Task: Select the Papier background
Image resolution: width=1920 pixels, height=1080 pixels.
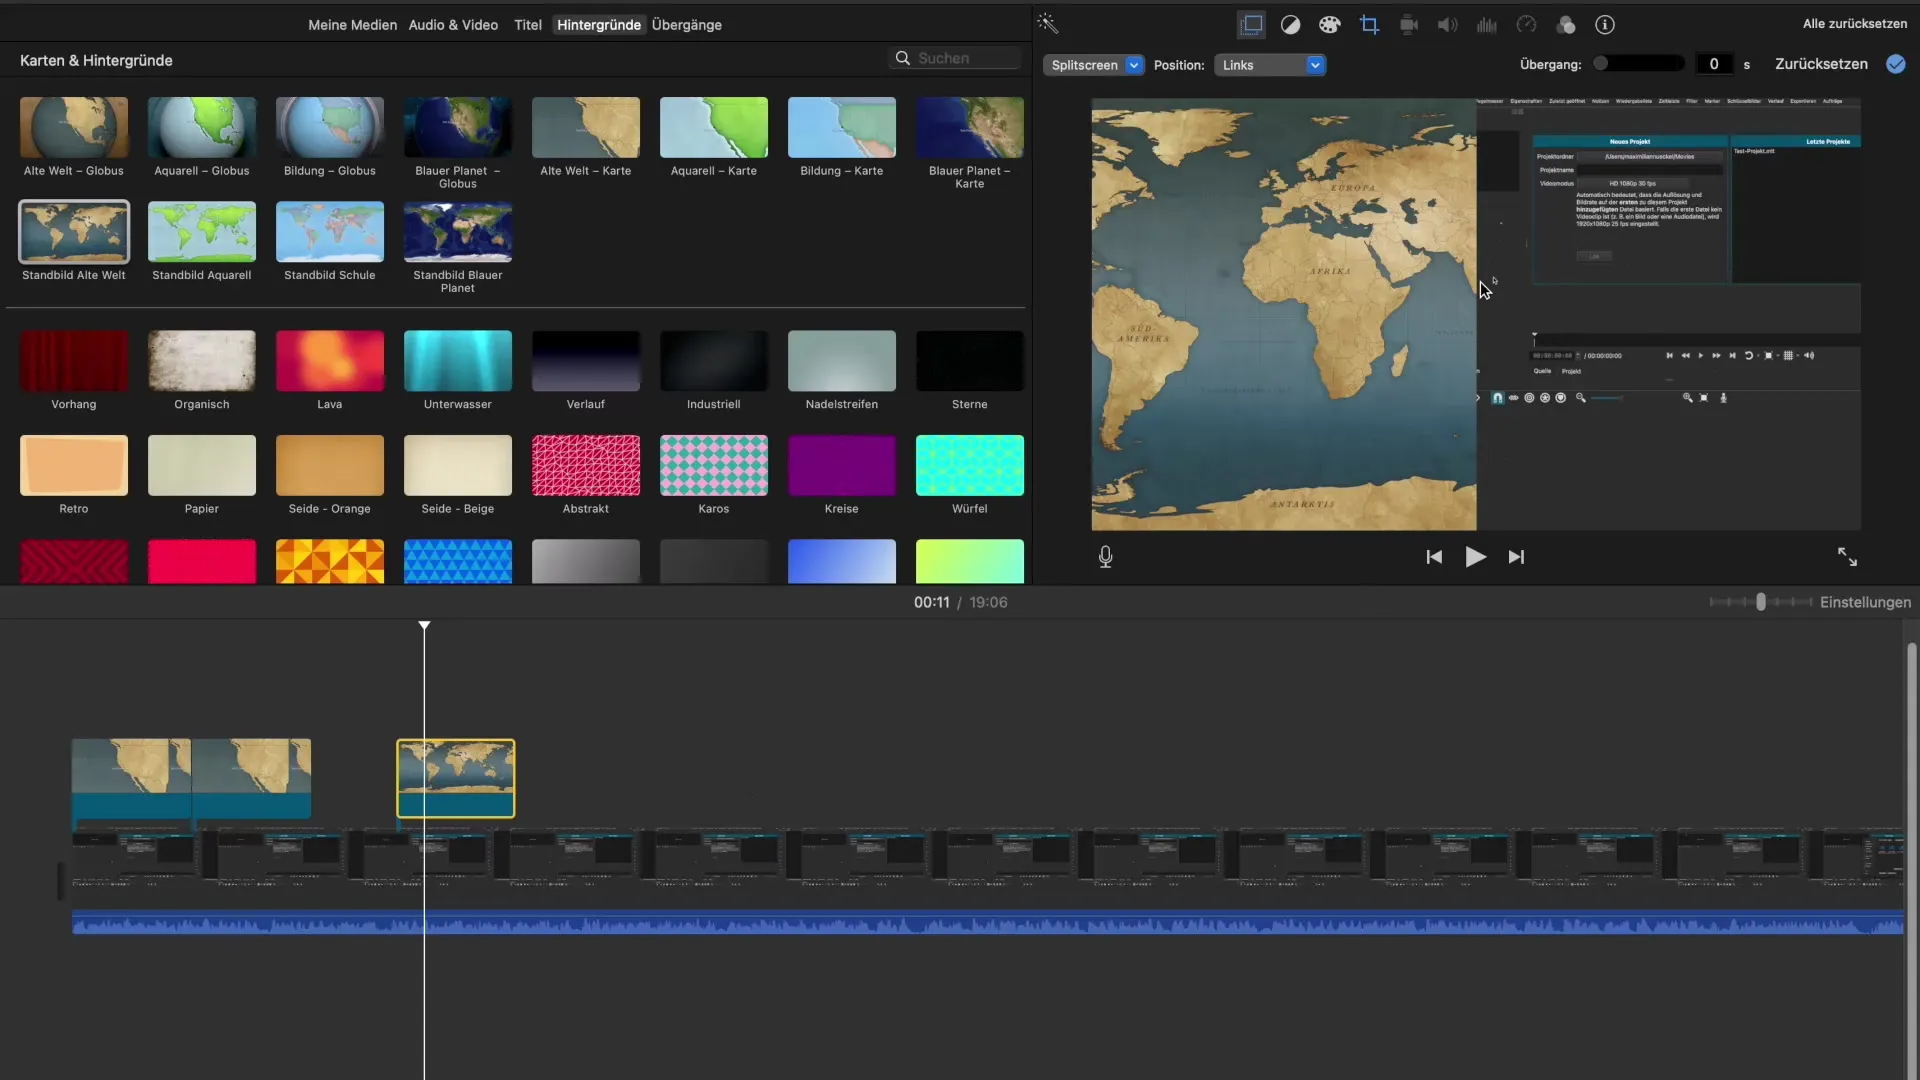Action: (x=202, y=465)
